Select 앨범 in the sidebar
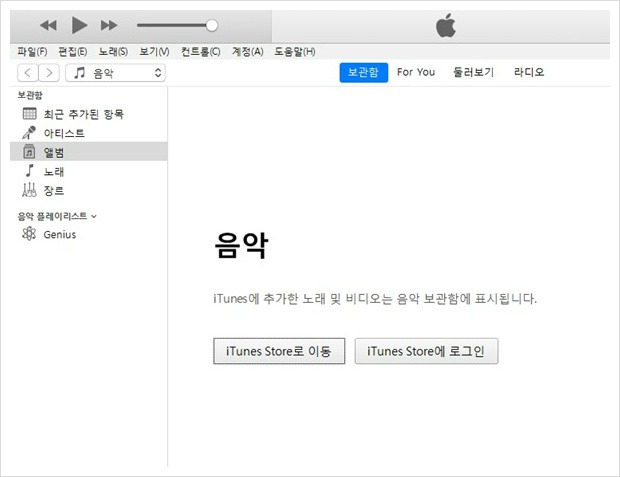 89,152
